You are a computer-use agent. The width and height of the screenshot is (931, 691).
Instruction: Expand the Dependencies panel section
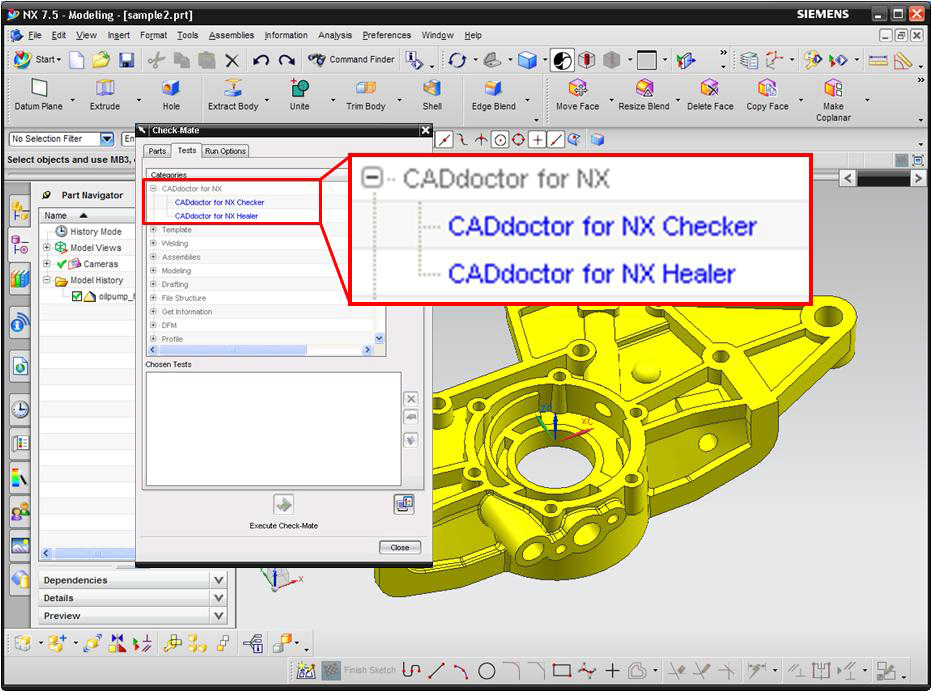click(219, 580)
